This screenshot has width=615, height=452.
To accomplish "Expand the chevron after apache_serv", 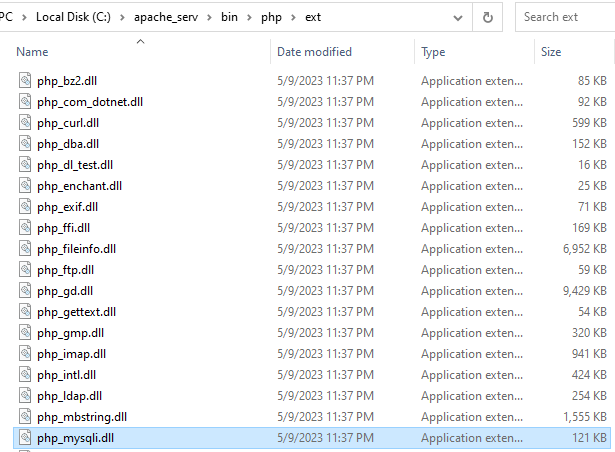I will 209,18.
